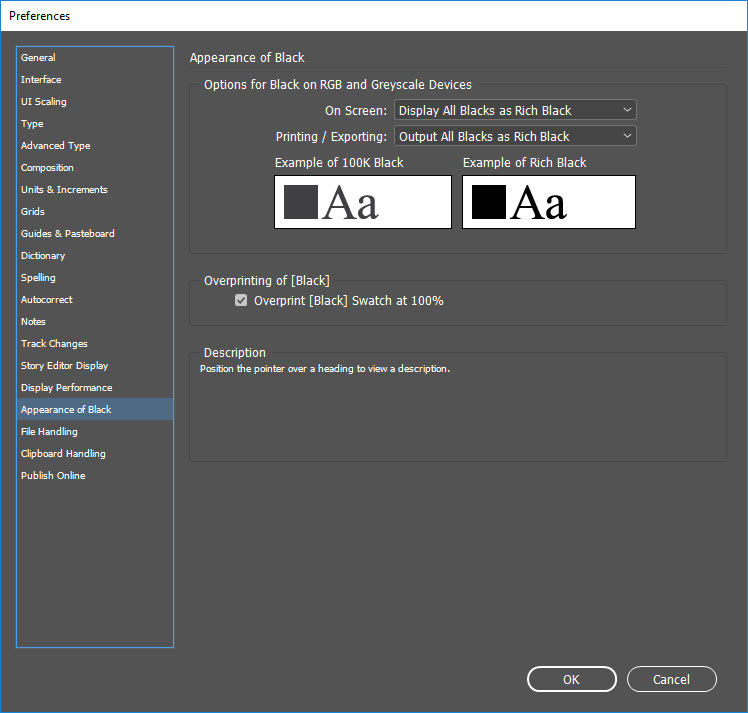748x713 pixels.
Task: Open the On Screen dropdown
Action: tap(515, 110)
